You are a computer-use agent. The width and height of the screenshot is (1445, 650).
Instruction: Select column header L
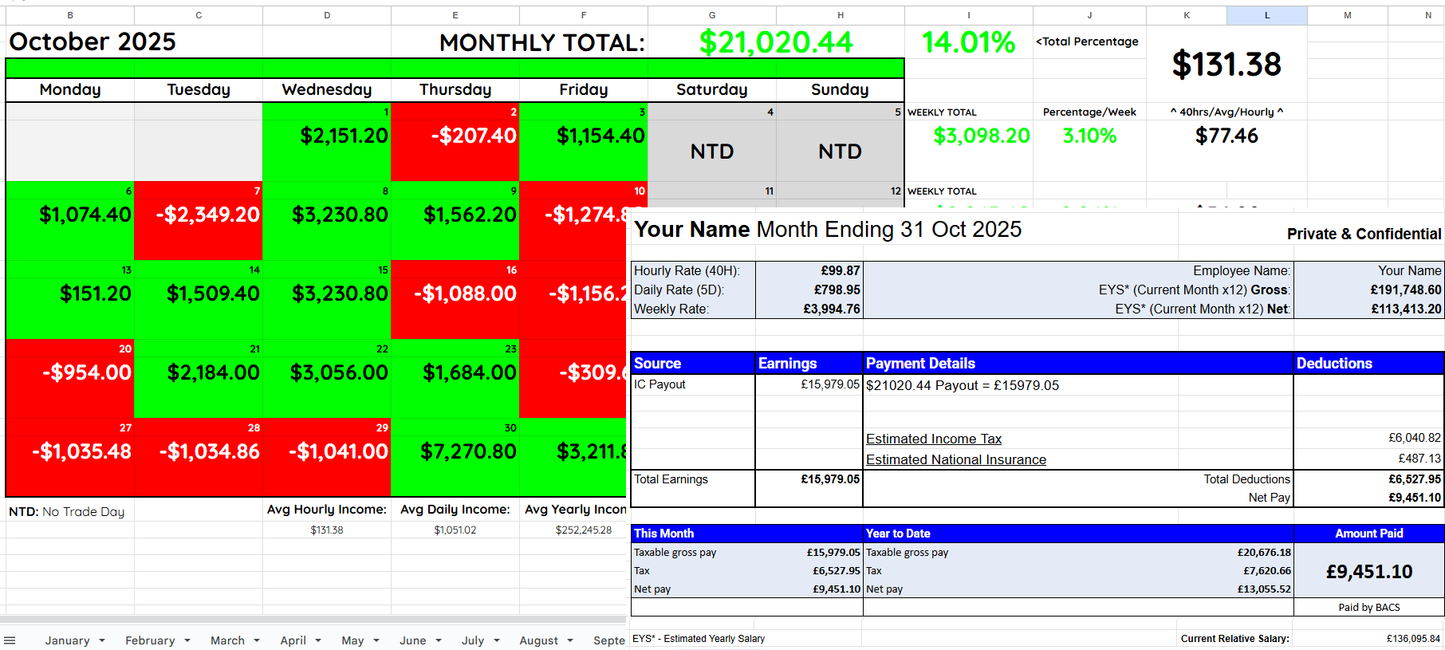[x=1266, y=15]
